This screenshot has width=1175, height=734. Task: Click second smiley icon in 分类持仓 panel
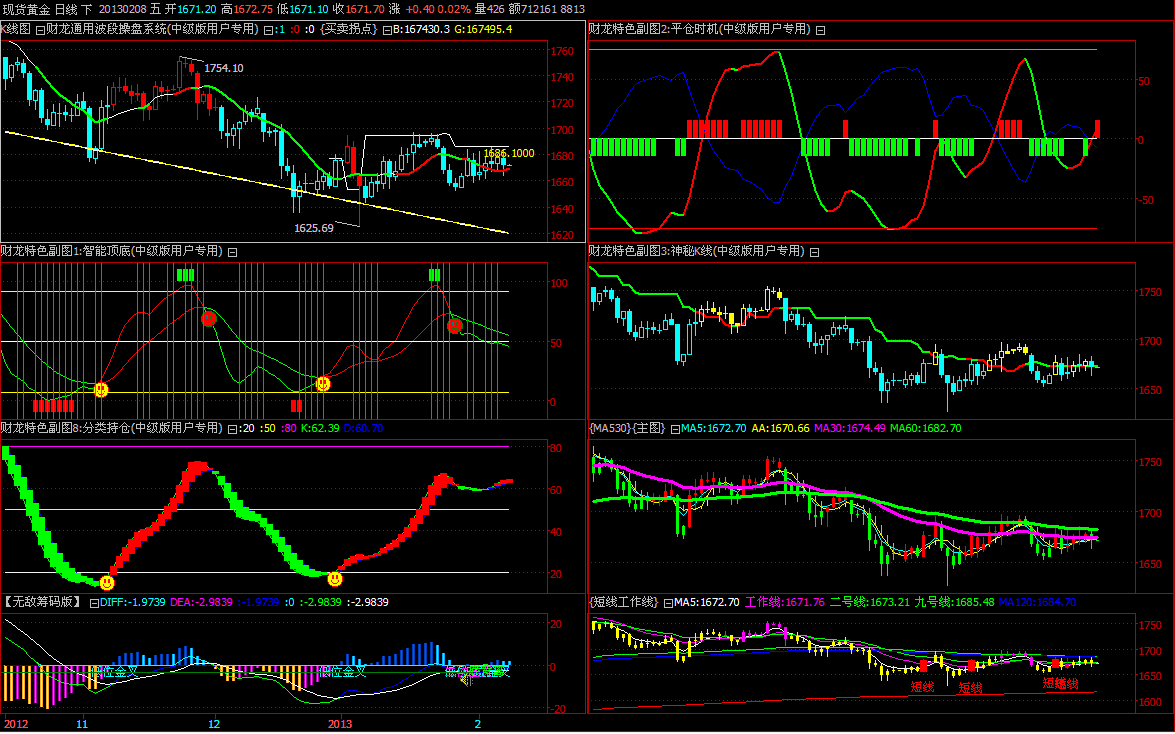point(335,578)
